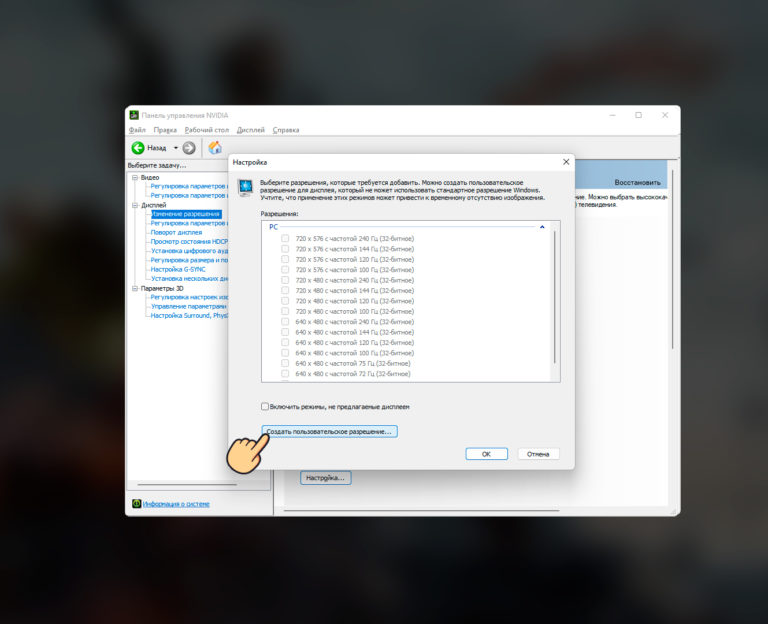
Task: Select Поворот дисплея in the tree
Action: tap(176, 233)
